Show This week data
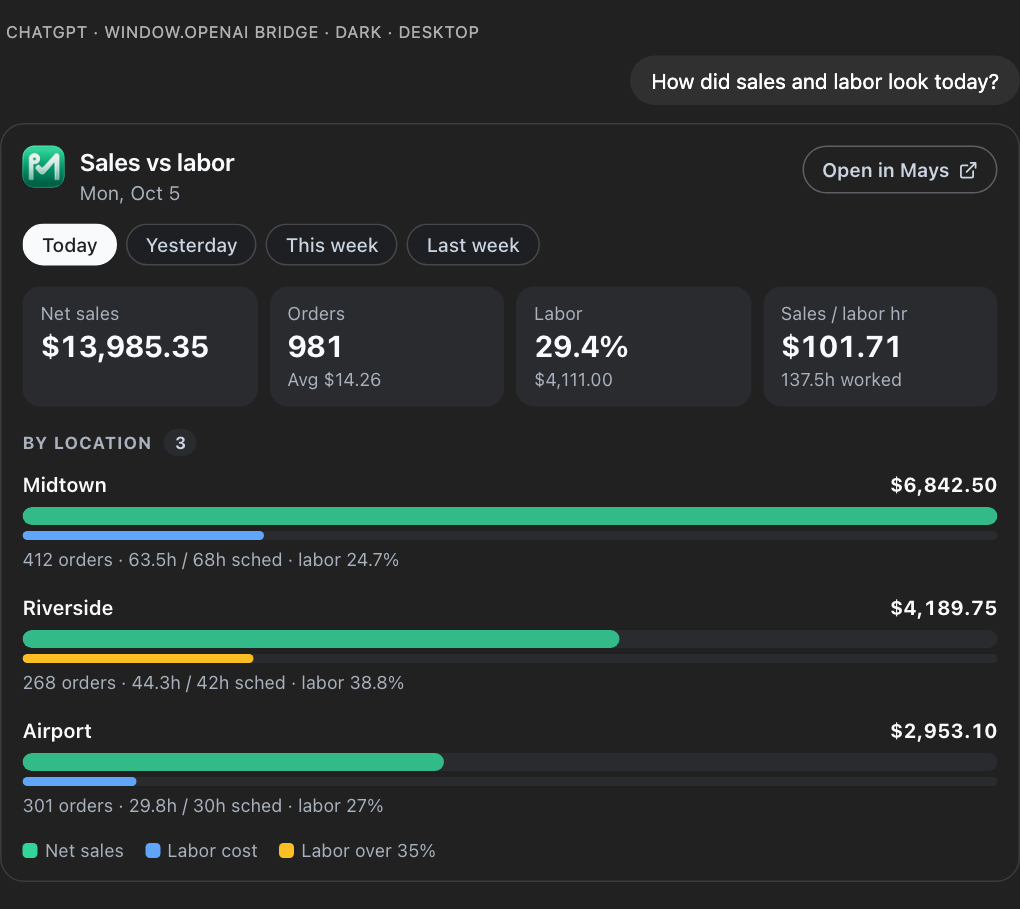The width and height of the screenshot is (1020, 909). coord(332,245)
